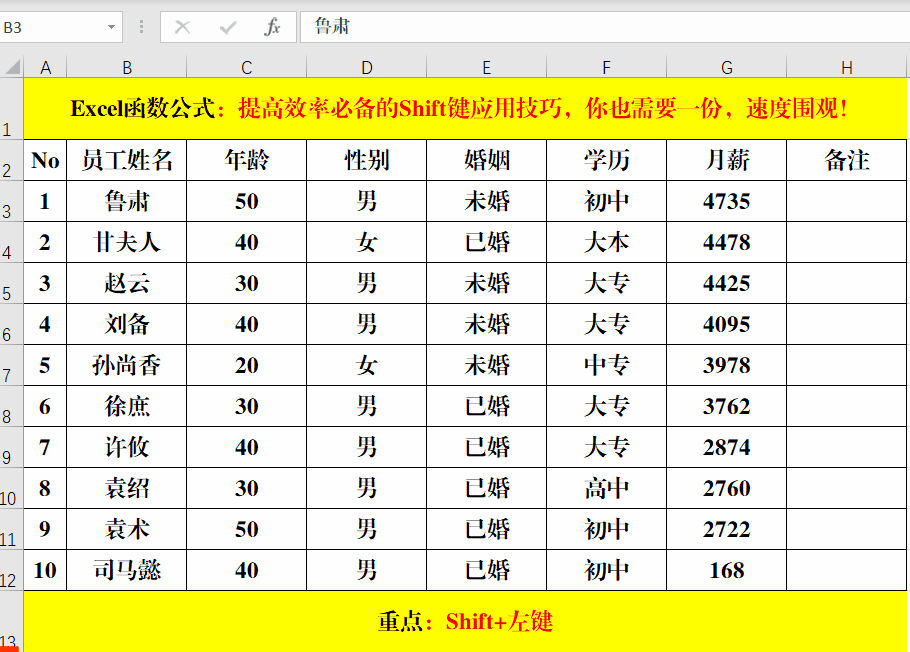Image resolution: width=910 pixels, height=652 pixels.
Task: Select column C header
Action: [x=247, y=67]
